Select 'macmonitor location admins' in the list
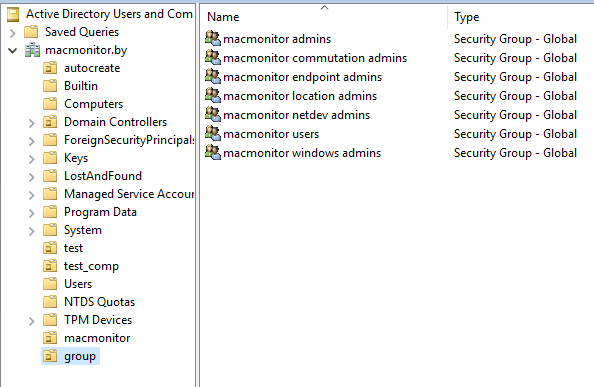Viewport: 594px width, 387px height. click(x=300, y=96)
